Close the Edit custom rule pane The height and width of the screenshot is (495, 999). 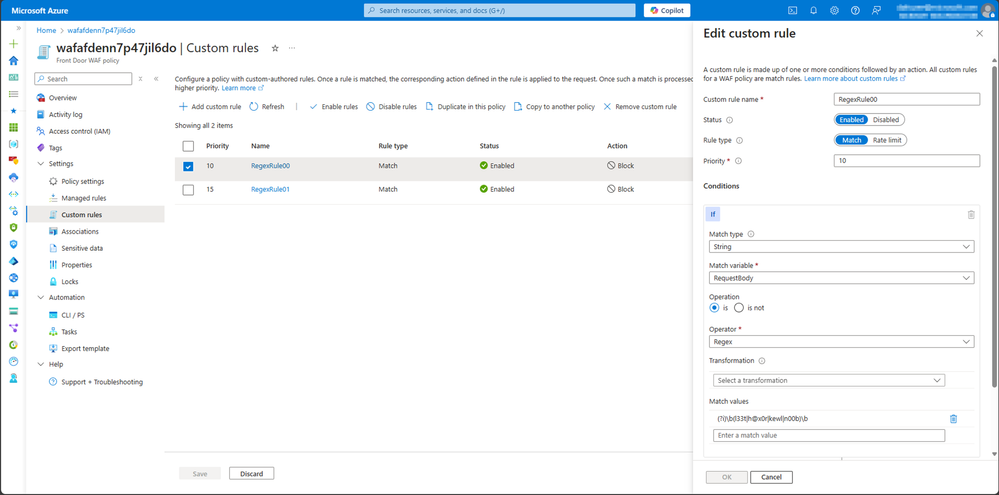click(980, 34)
